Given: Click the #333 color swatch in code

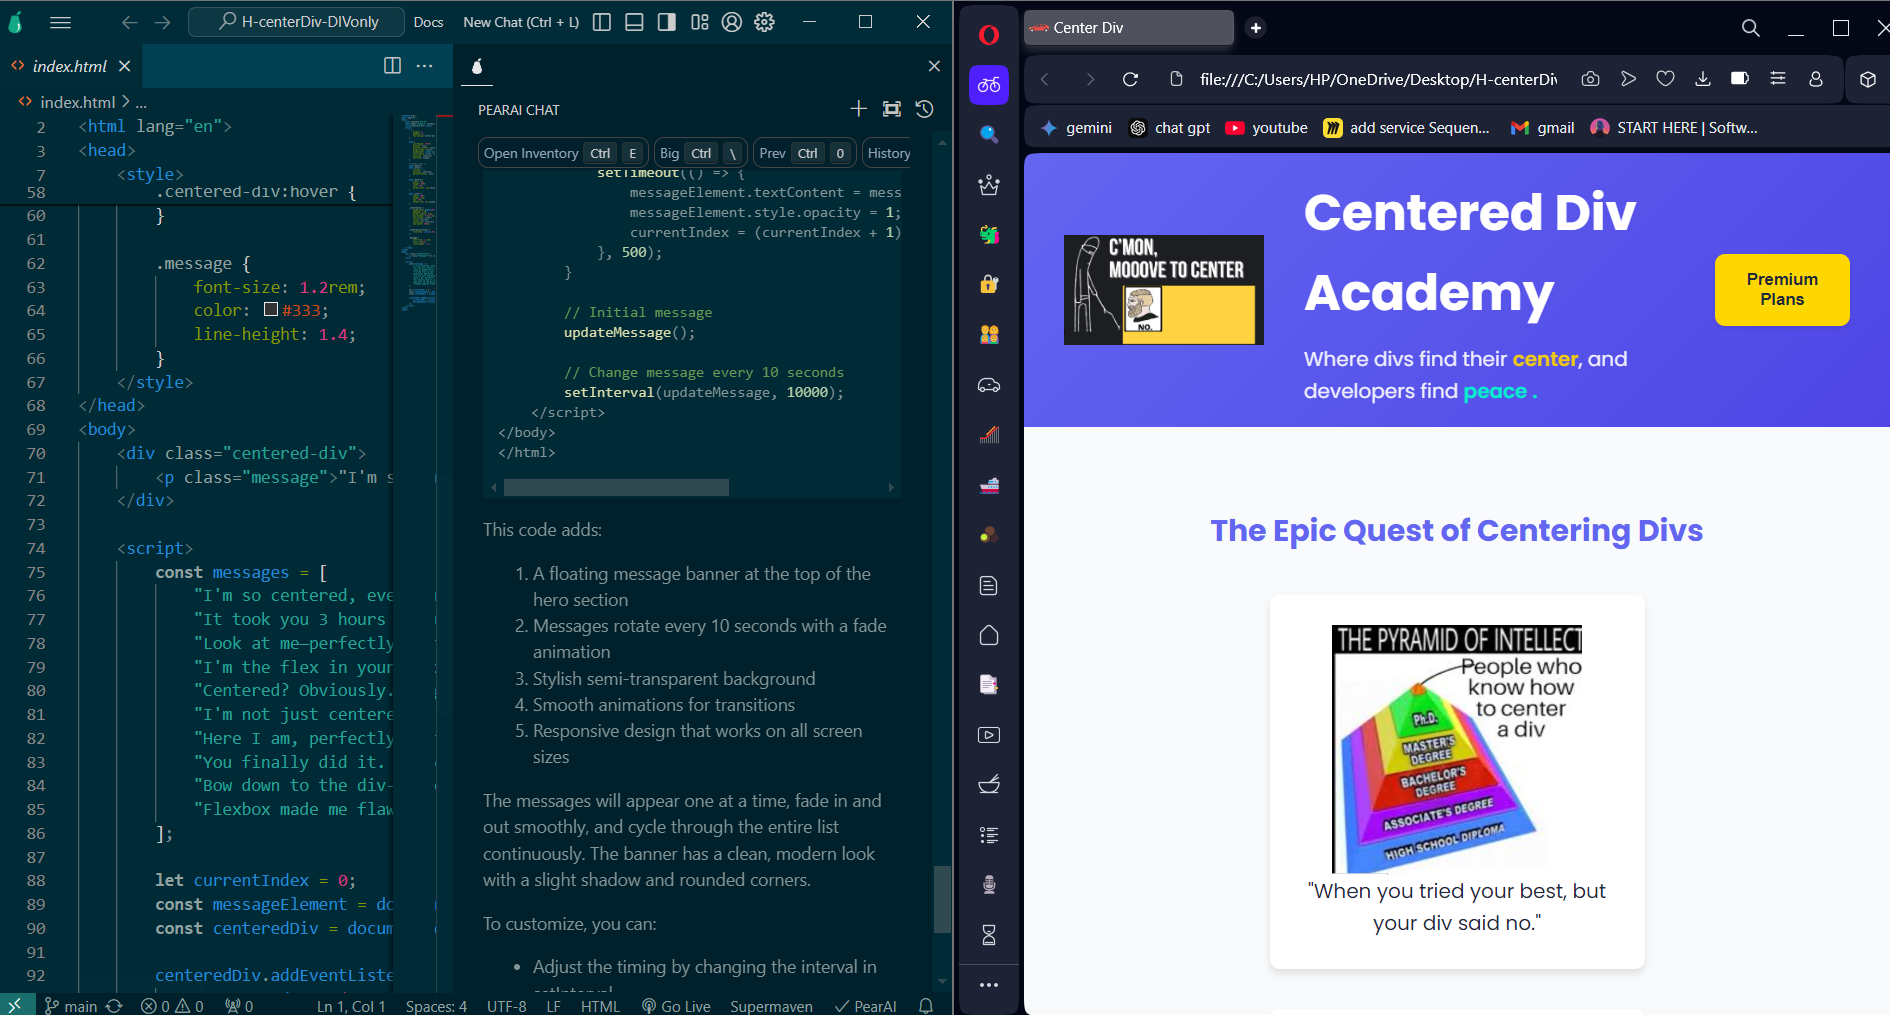Looking at the screenshot, I should [271, 310].
